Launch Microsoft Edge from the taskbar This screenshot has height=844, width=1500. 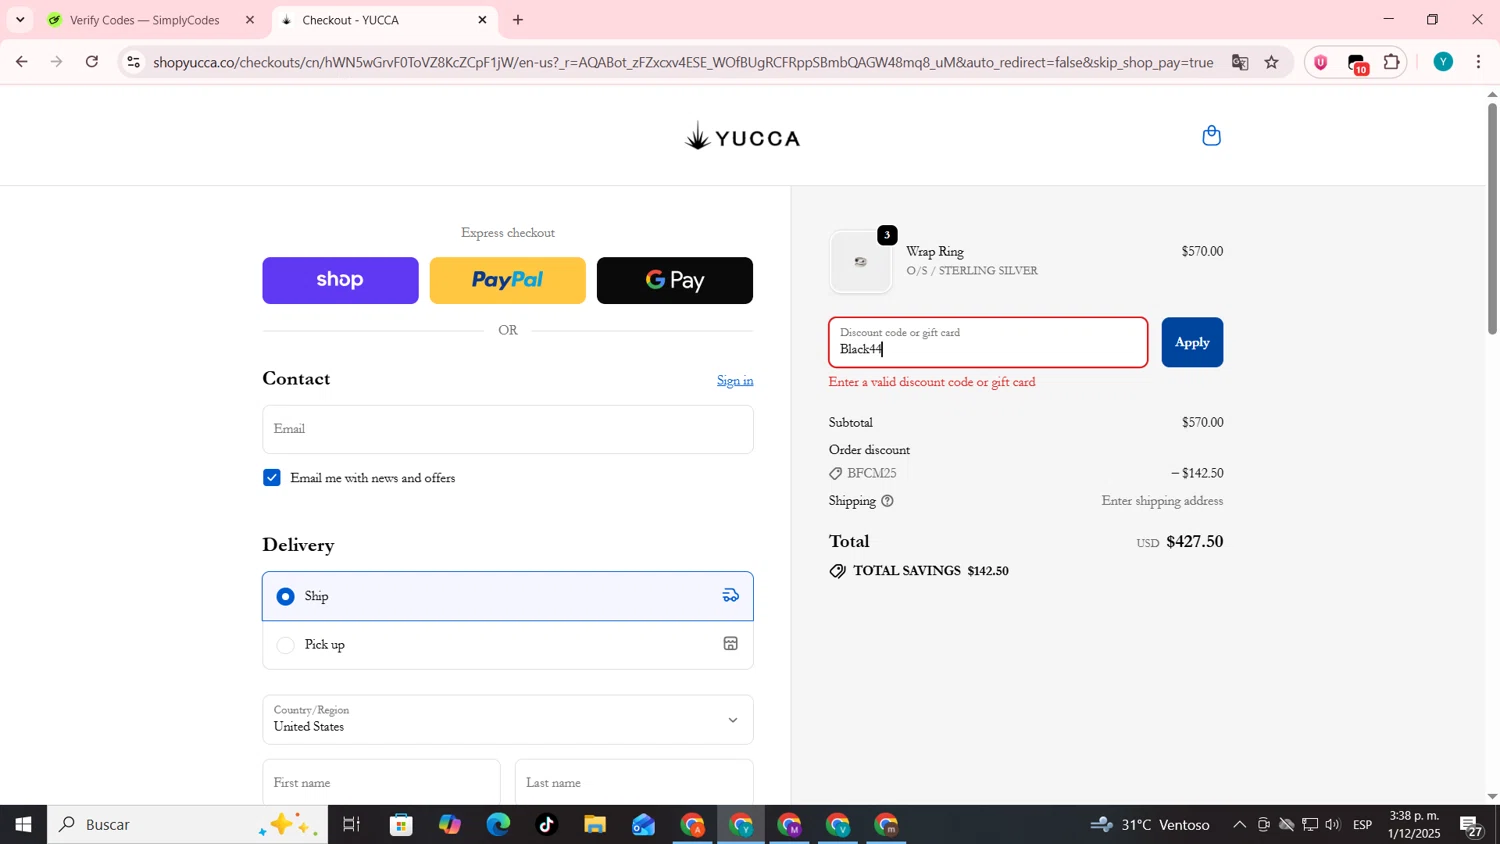[498, 825]
